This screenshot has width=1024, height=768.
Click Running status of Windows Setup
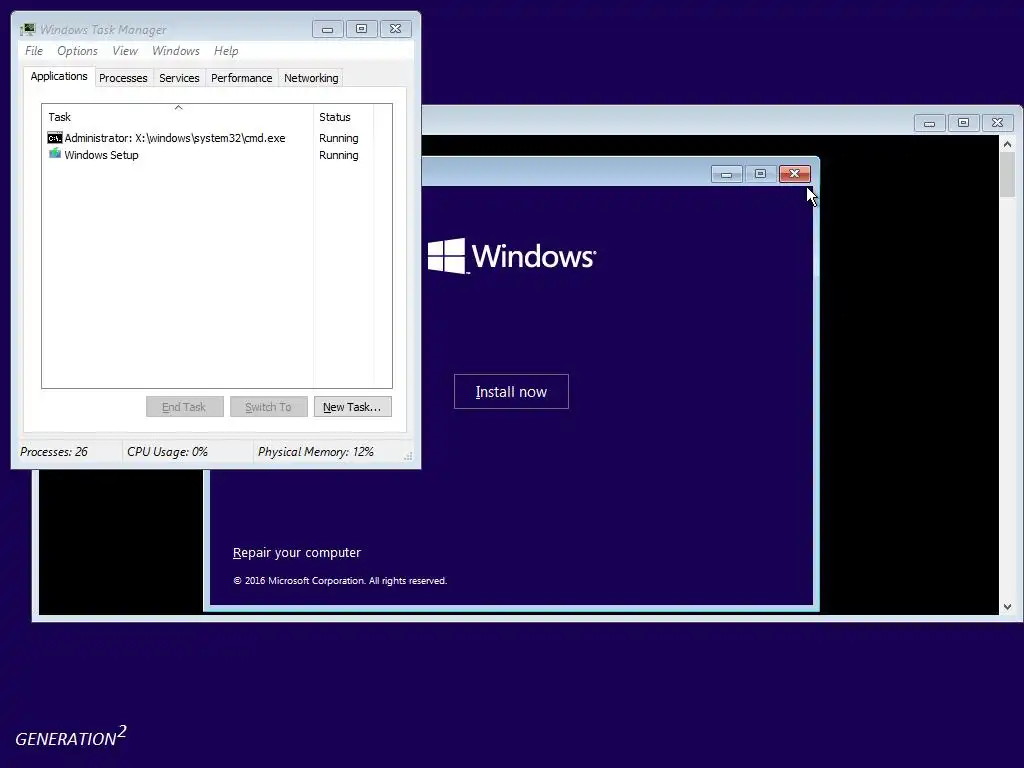[x=338, y=155]
